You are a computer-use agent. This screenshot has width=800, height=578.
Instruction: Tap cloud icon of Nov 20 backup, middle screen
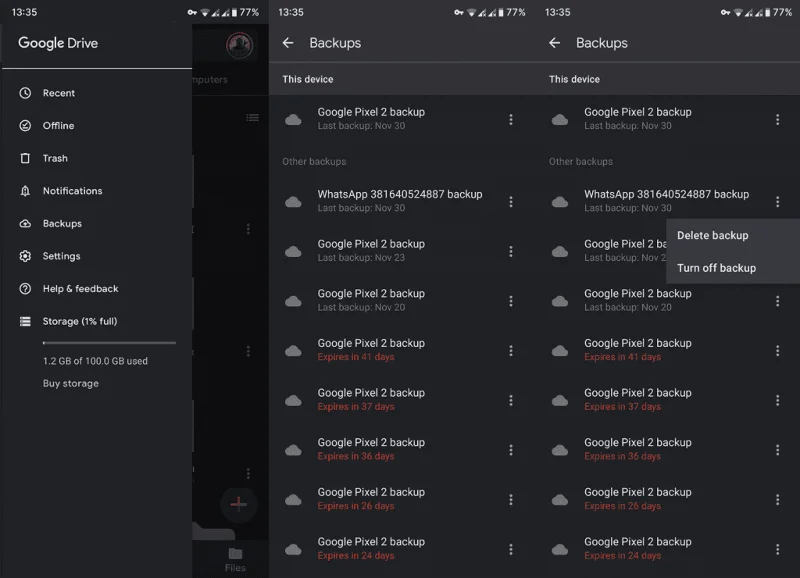pyautogui.click(x=293, y=301)
